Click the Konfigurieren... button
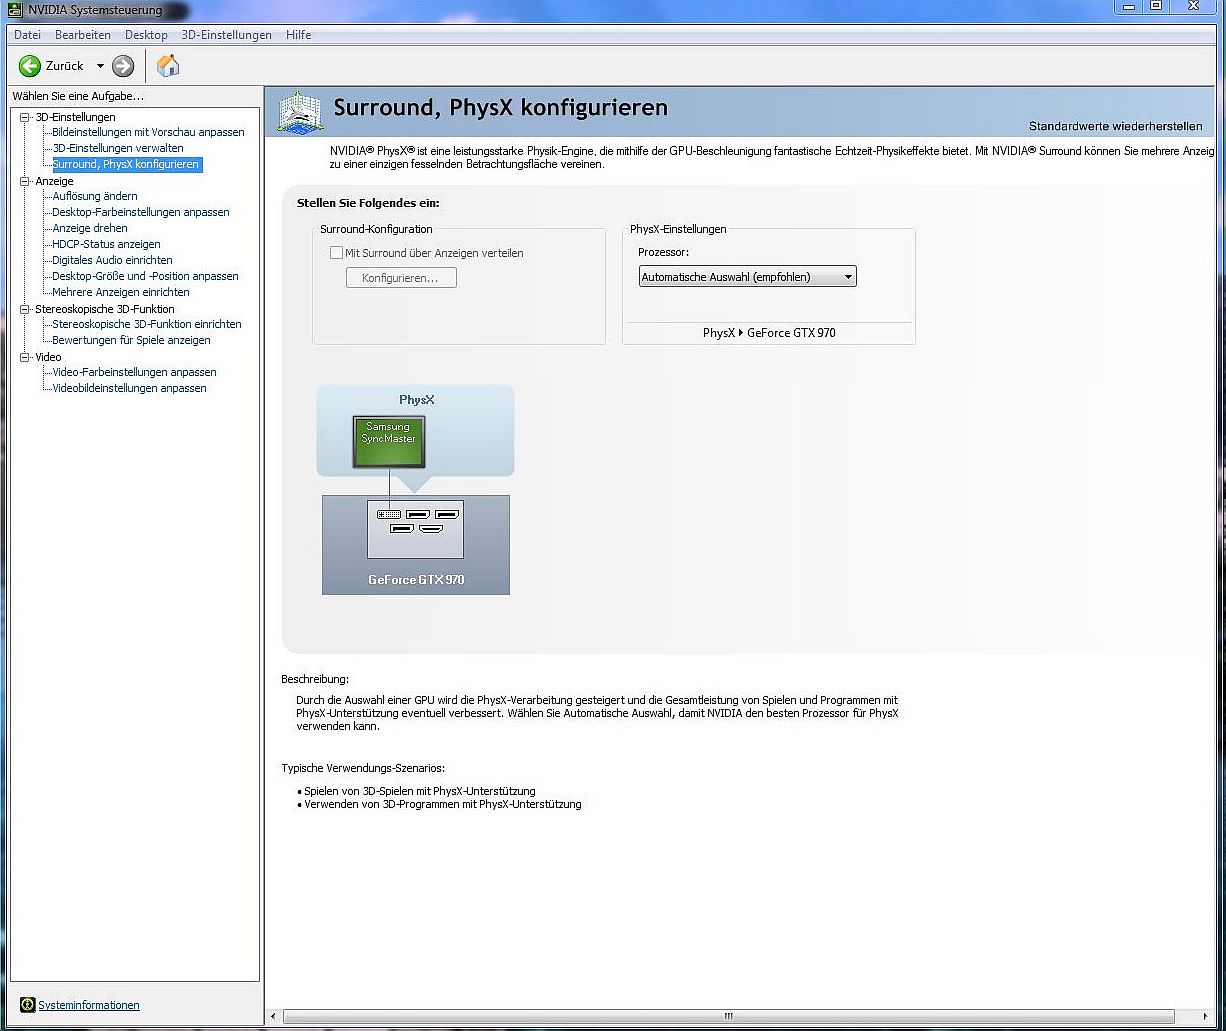1226x1031 pixels. click(x=401, y=278)
